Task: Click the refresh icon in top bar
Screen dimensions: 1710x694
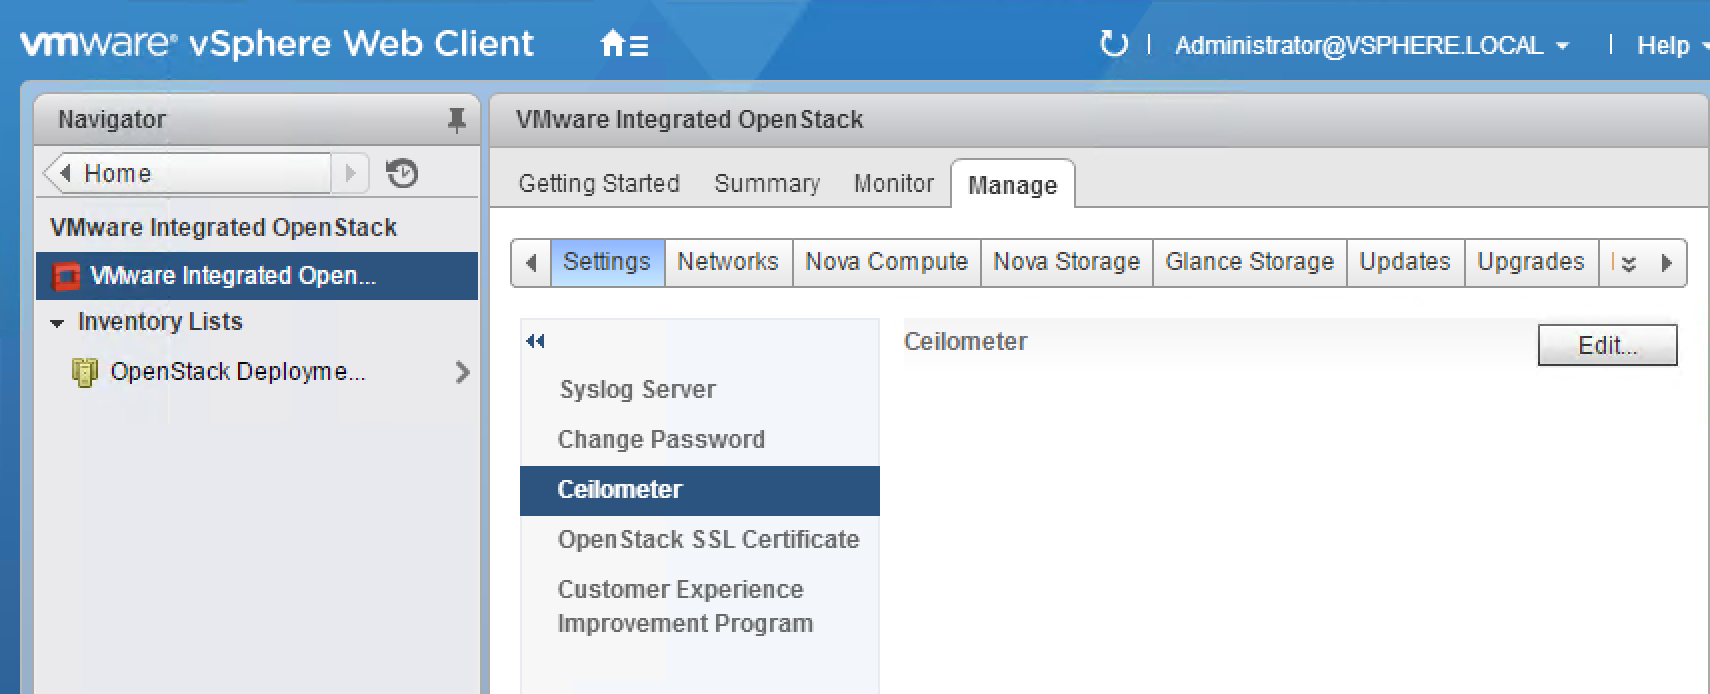Action: tap(1112, 45)
